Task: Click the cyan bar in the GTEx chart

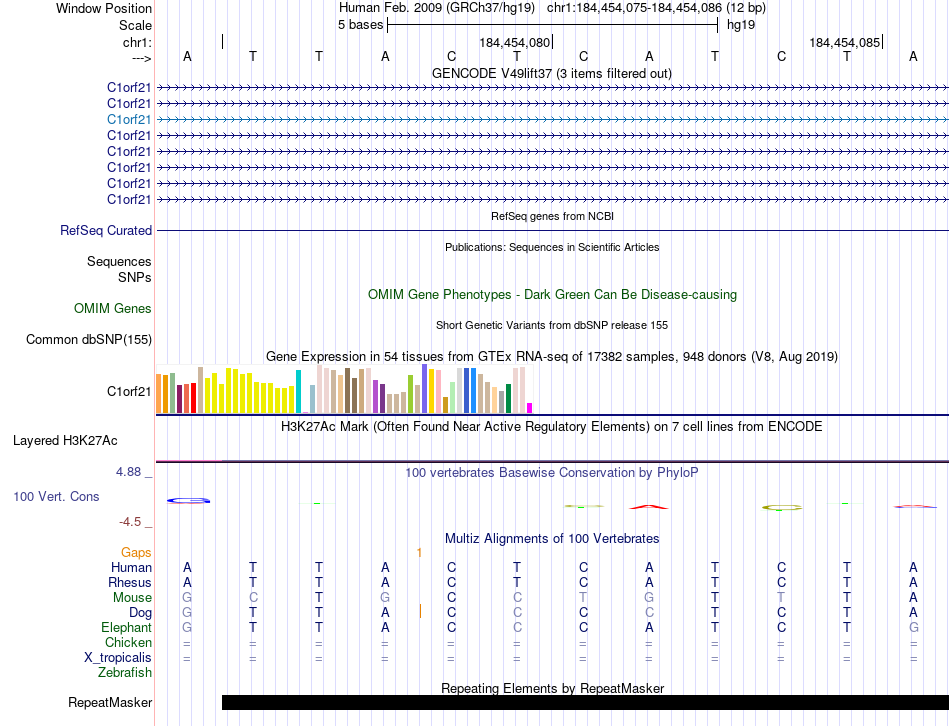Action: pyautogui.click(x=298, y=391)
